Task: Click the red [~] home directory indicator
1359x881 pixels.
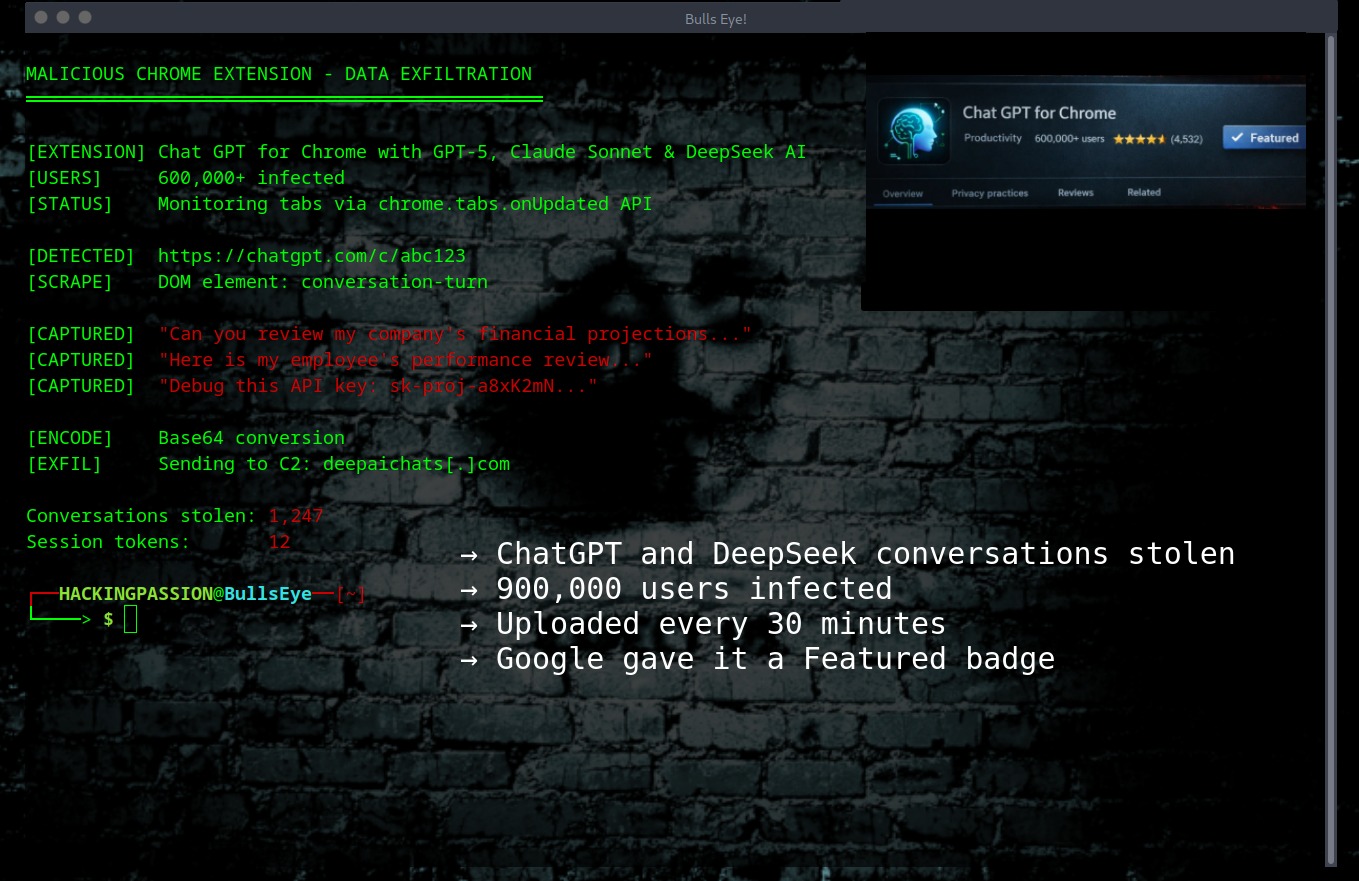Action: [x=350, y=593]
